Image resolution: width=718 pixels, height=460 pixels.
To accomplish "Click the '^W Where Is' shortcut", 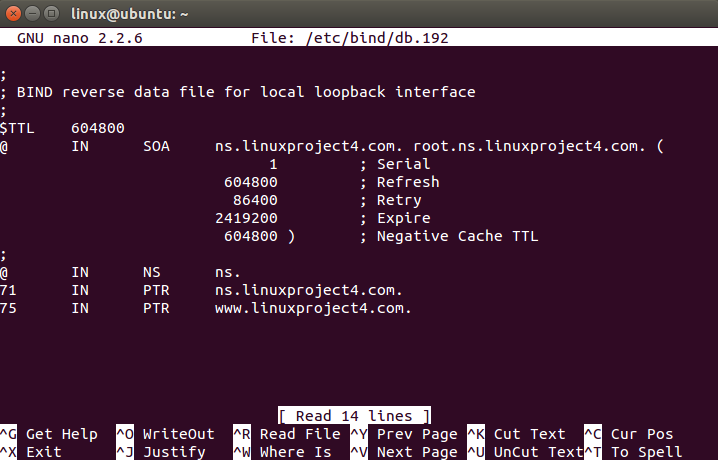I will coord(283,452).
